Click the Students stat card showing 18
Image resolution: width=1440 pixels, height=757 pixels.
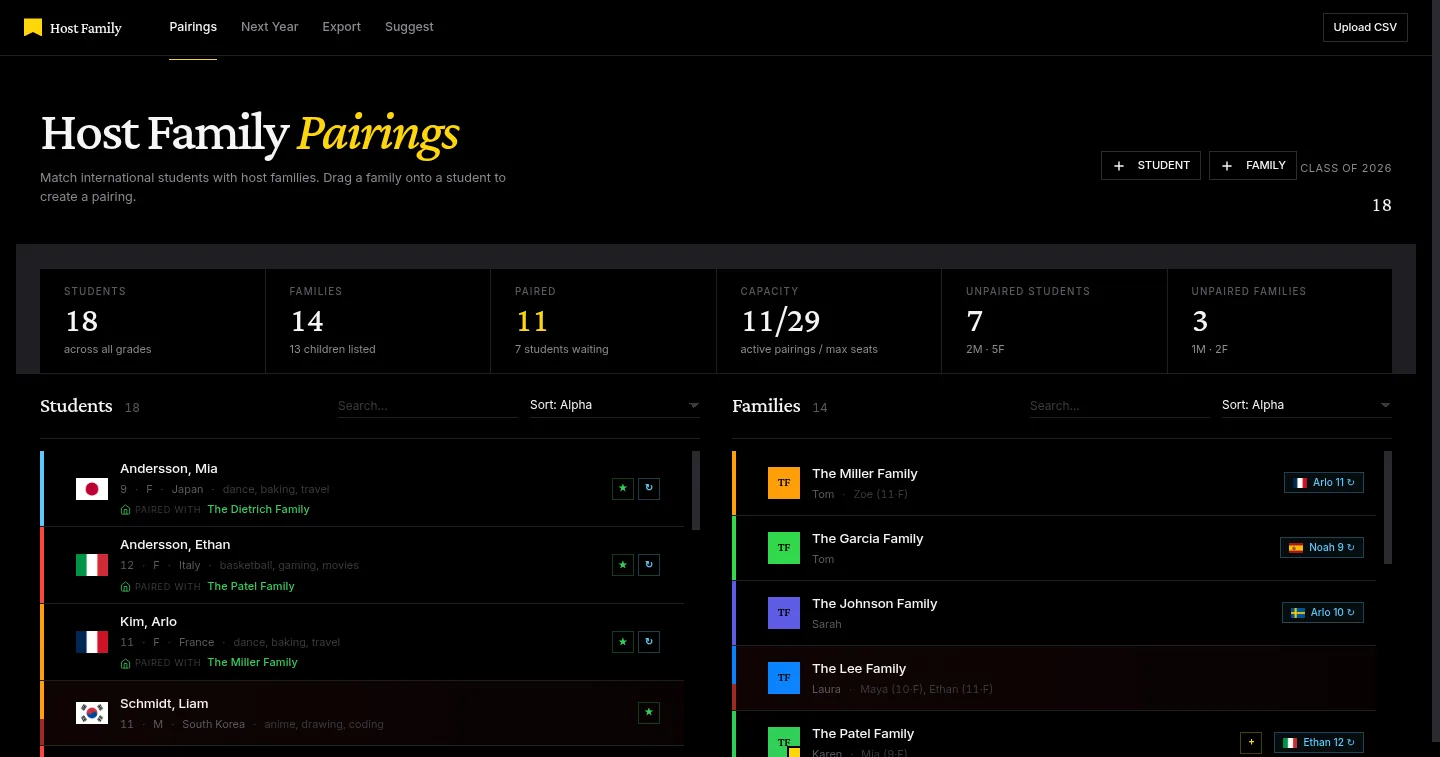click(x=152, y=321)
